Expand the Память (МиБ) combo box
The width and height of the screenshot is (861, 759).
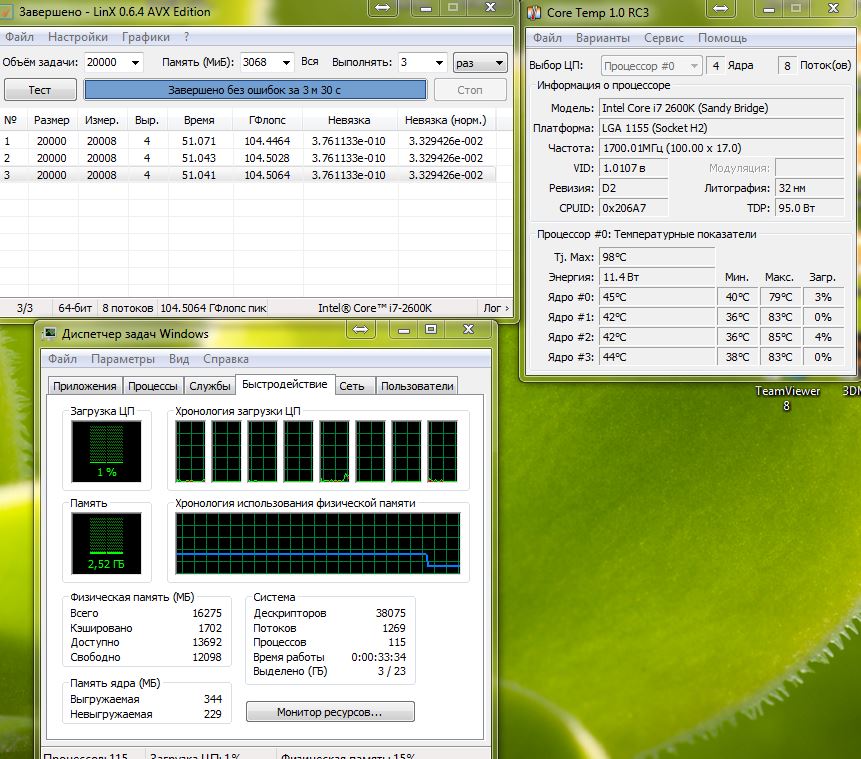286,62
